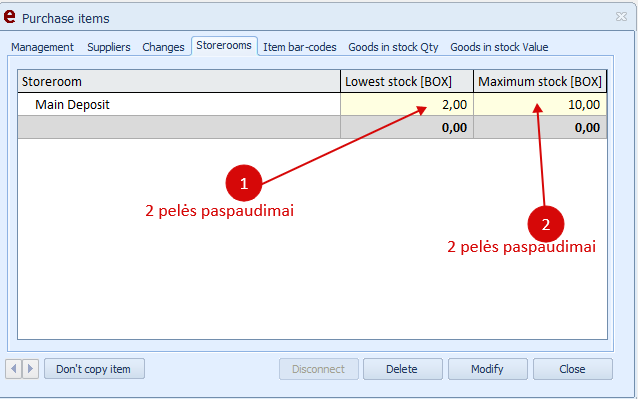Open Goods in stock Value tab
638x399 pixels.
(499, 47)
